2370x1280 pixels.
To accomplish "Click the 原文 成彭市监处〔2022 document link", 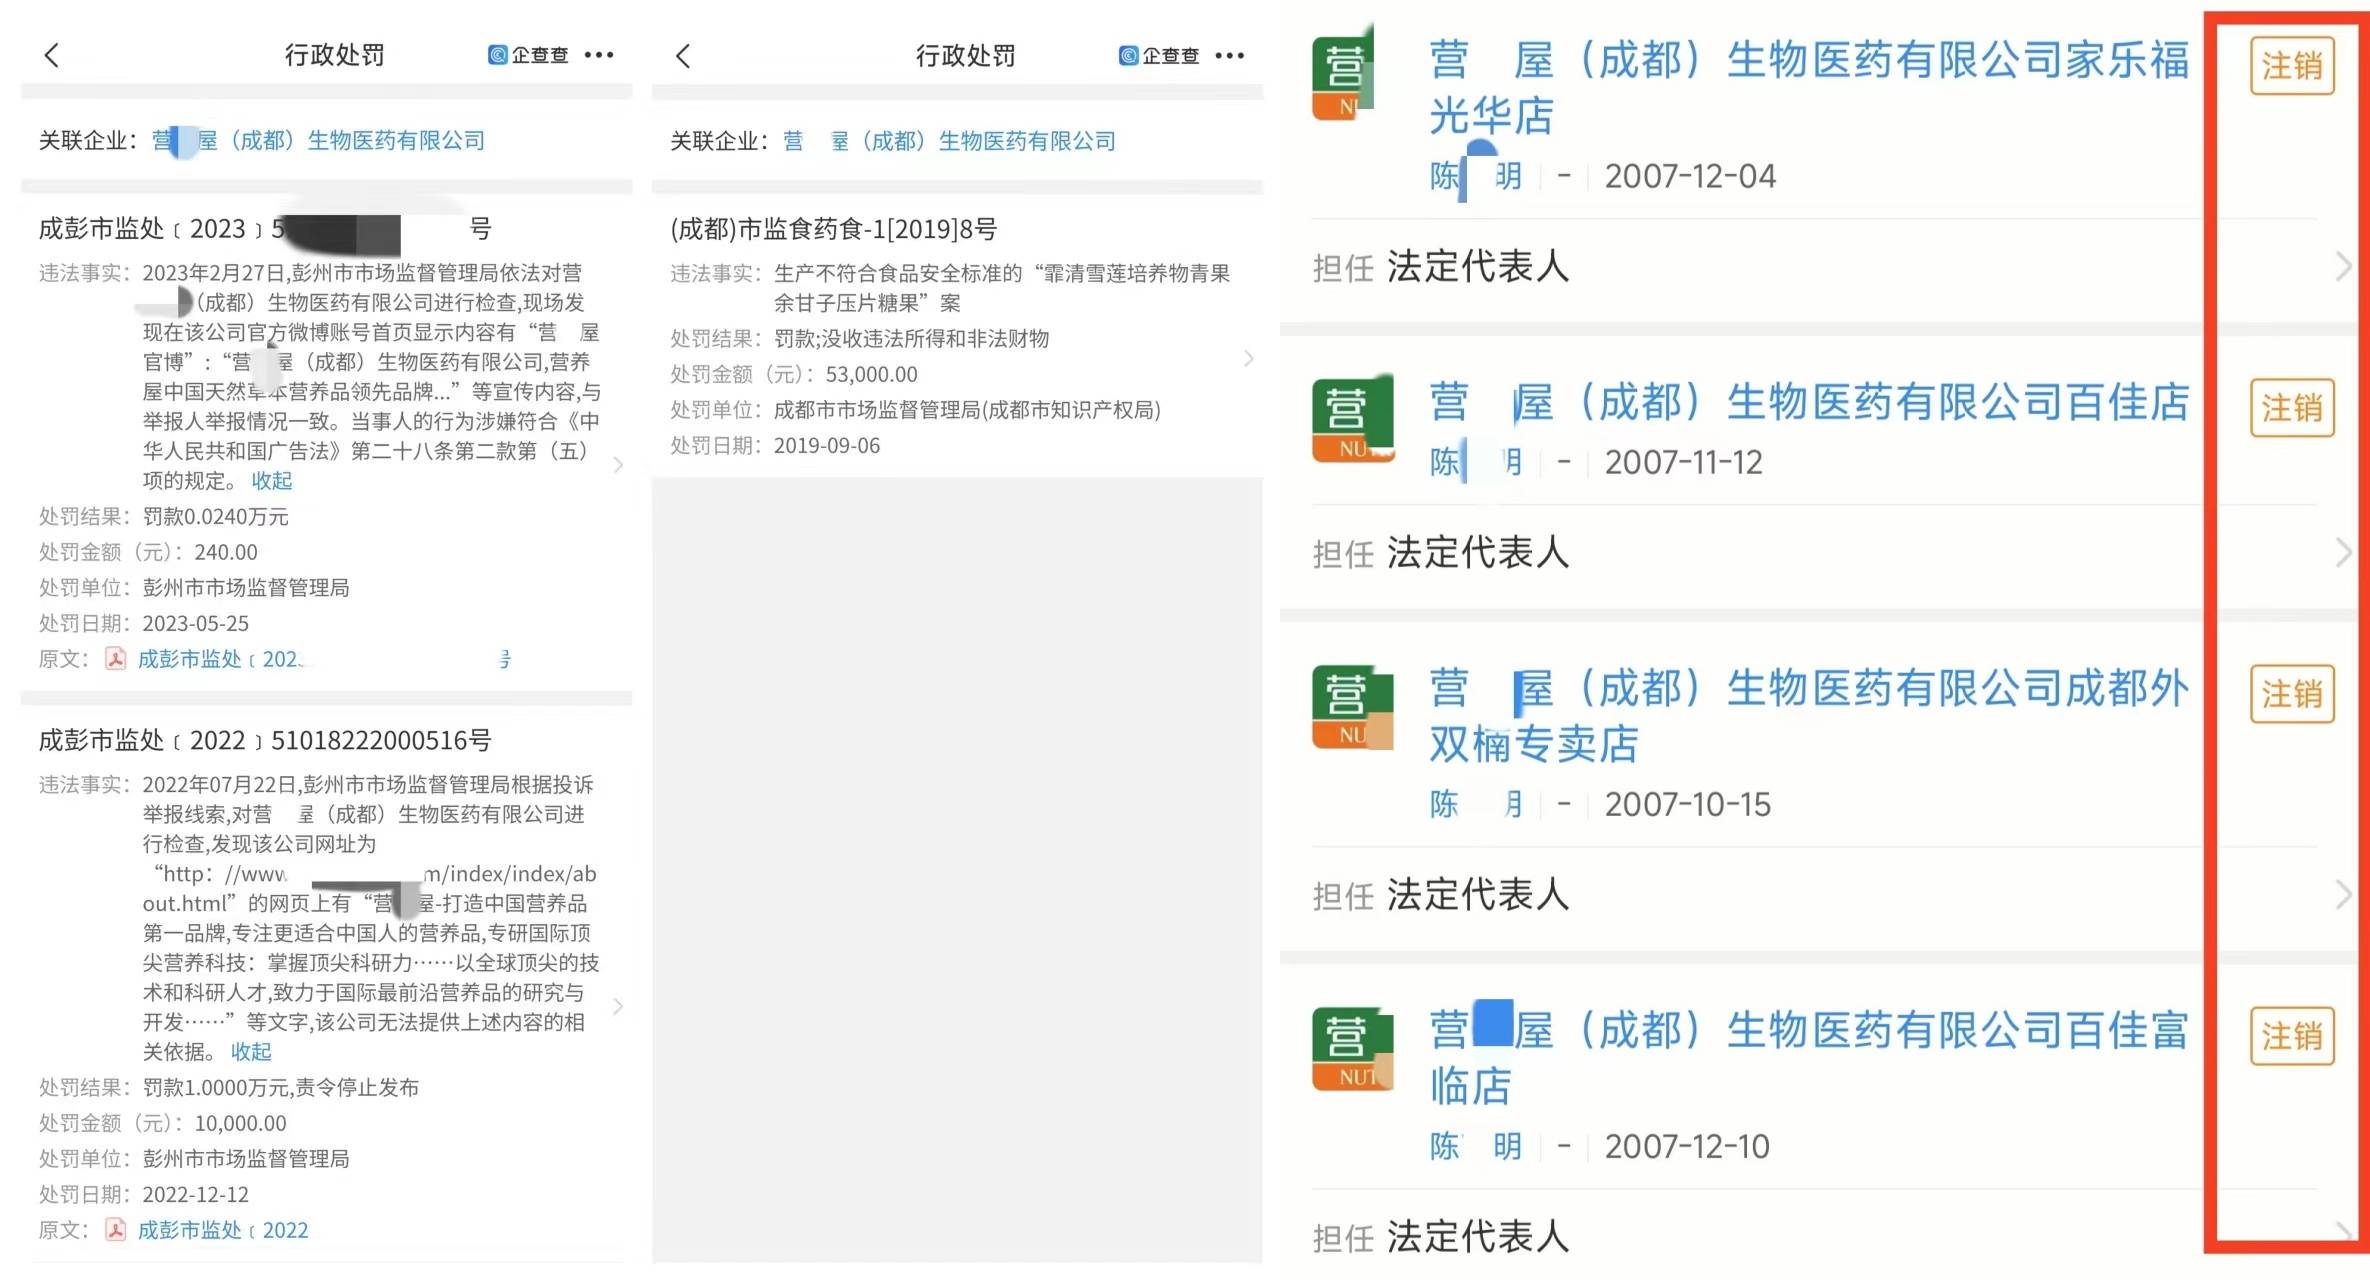I will point(222,1229).
